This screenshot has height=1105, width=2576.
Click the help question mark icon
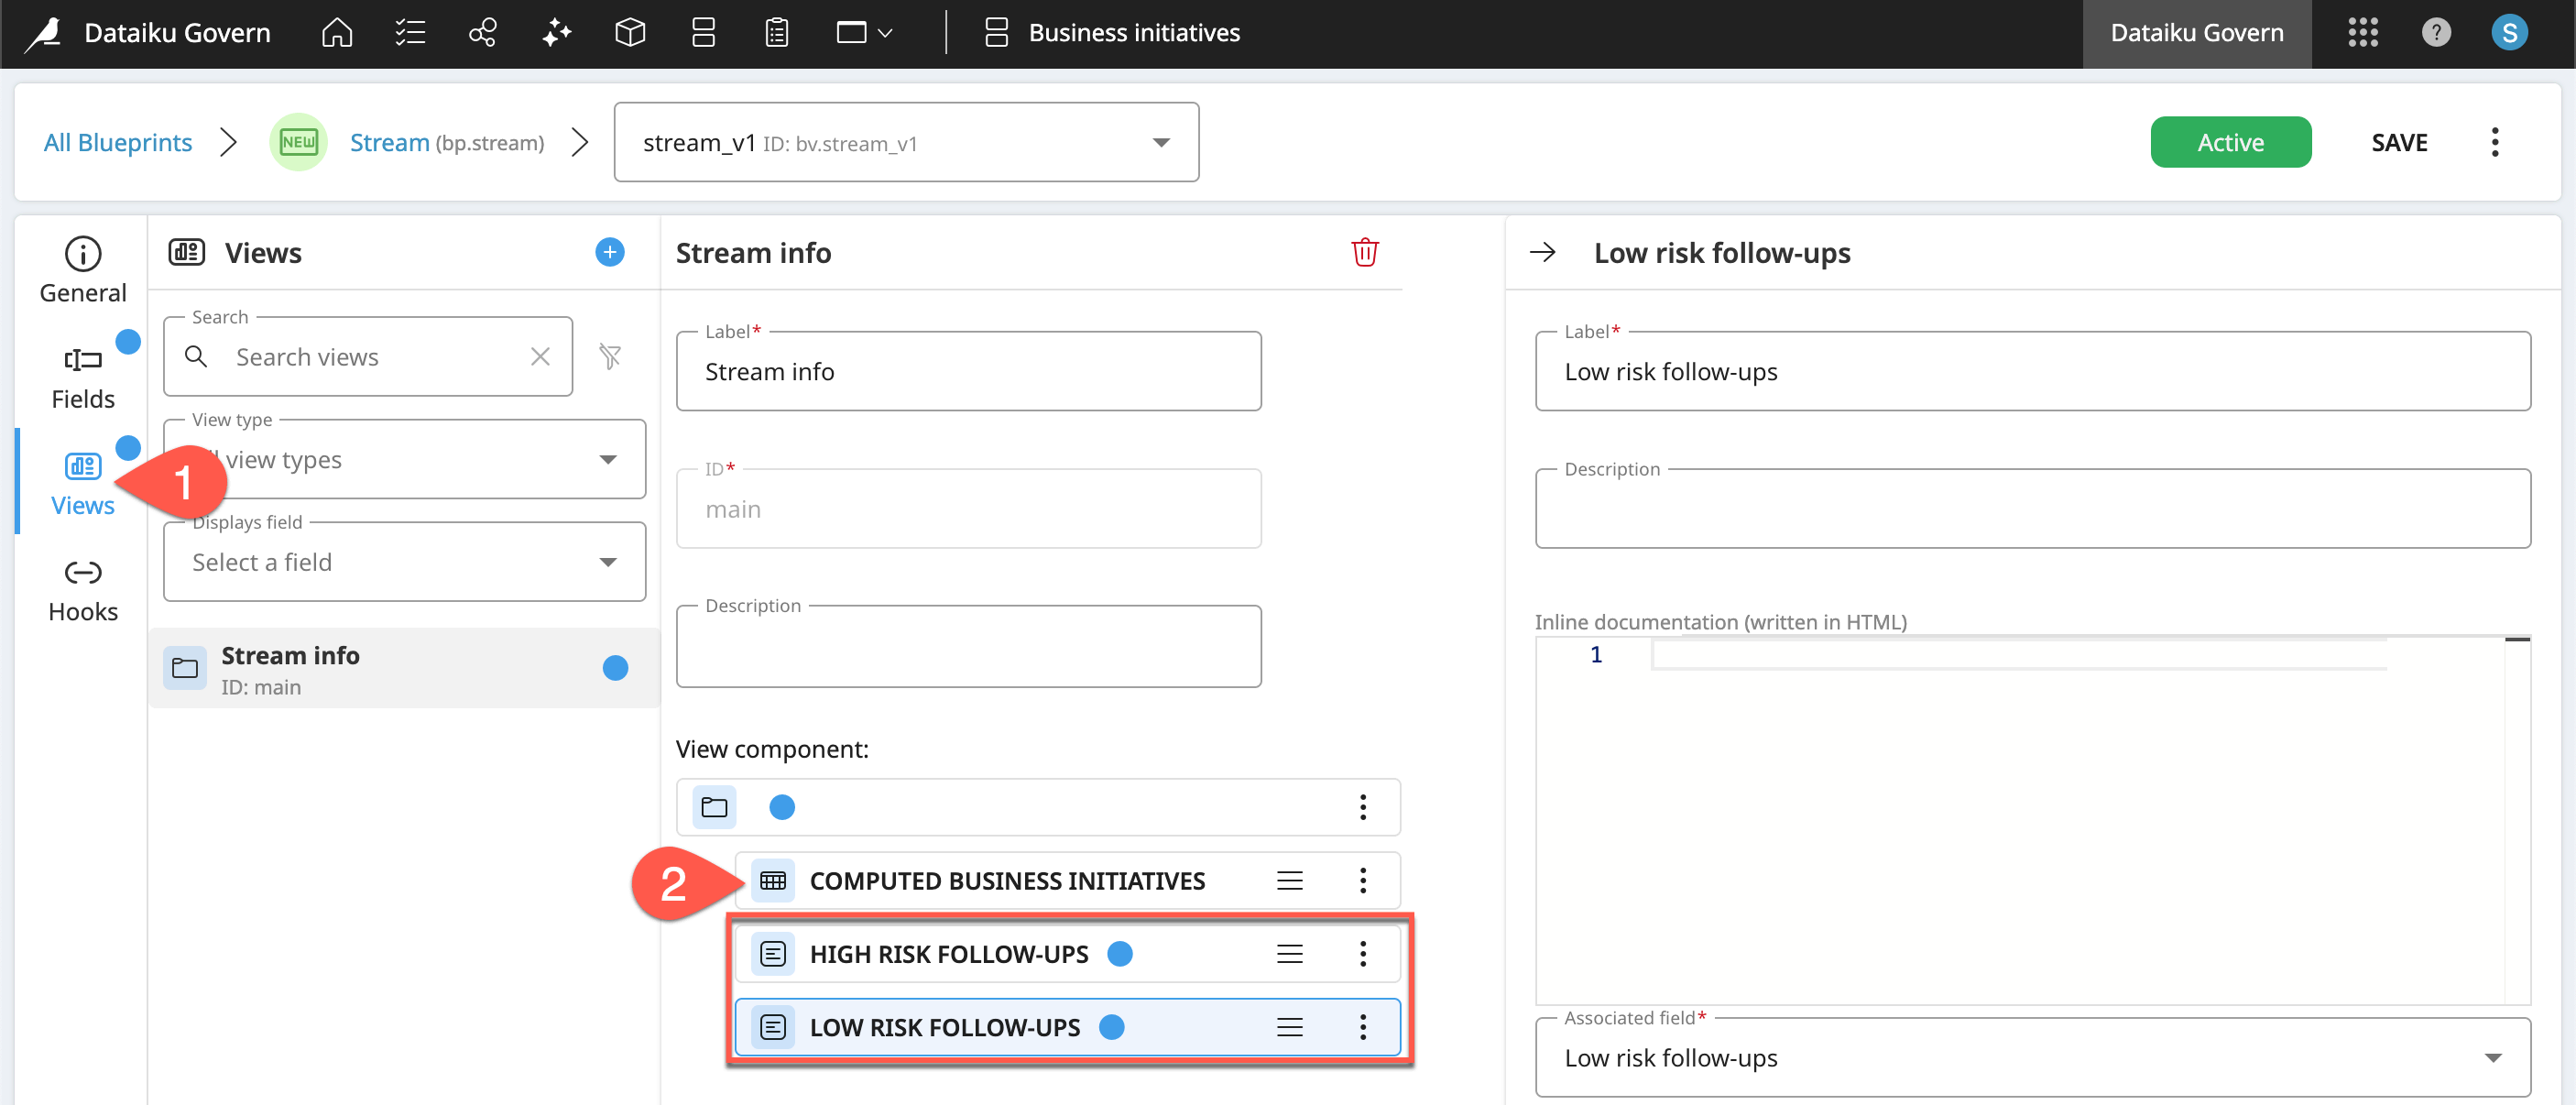2436,33
